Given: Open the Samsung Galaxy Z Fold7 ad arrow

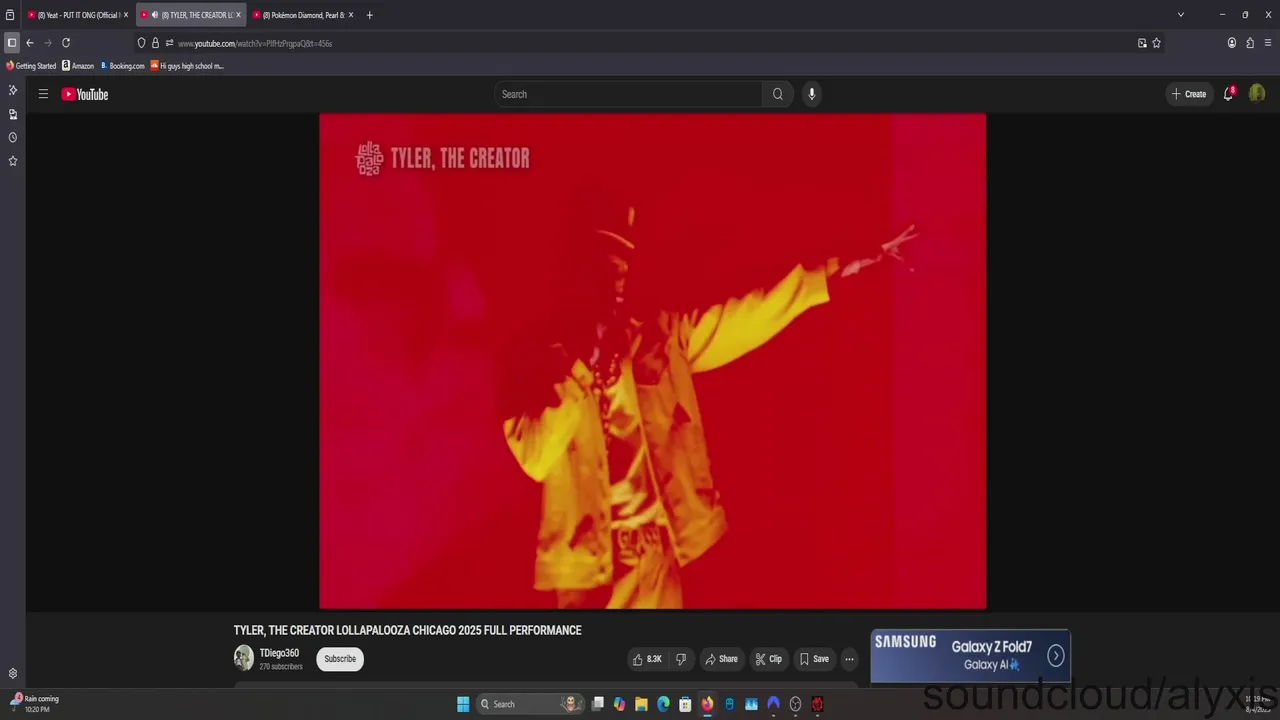Looking at the screenshot, I should [1056, 656].
